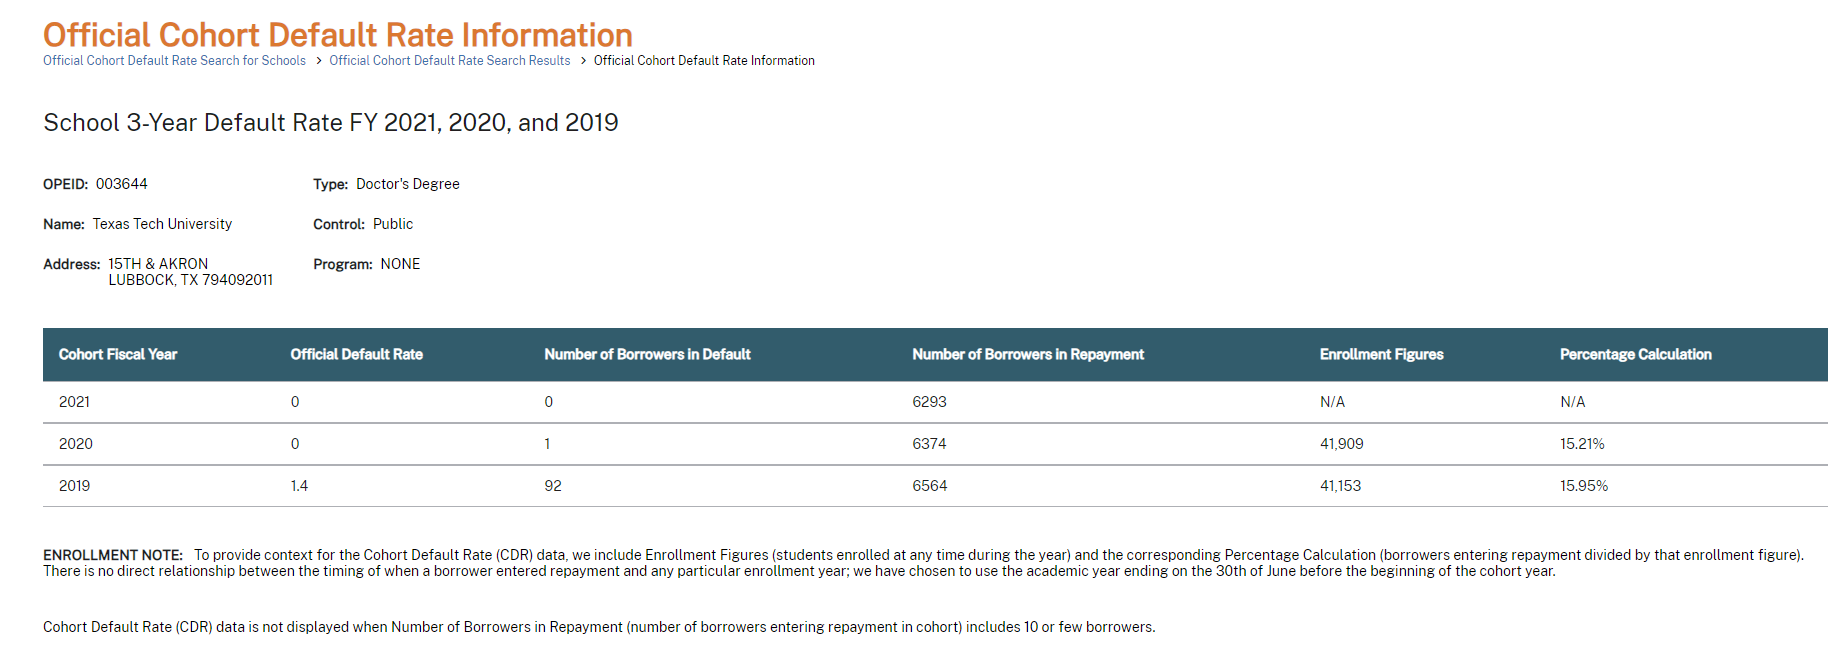This screenshot has height=653, width=1837.
Task: Click the Texas Tech University name text
Action: point(162,224)
